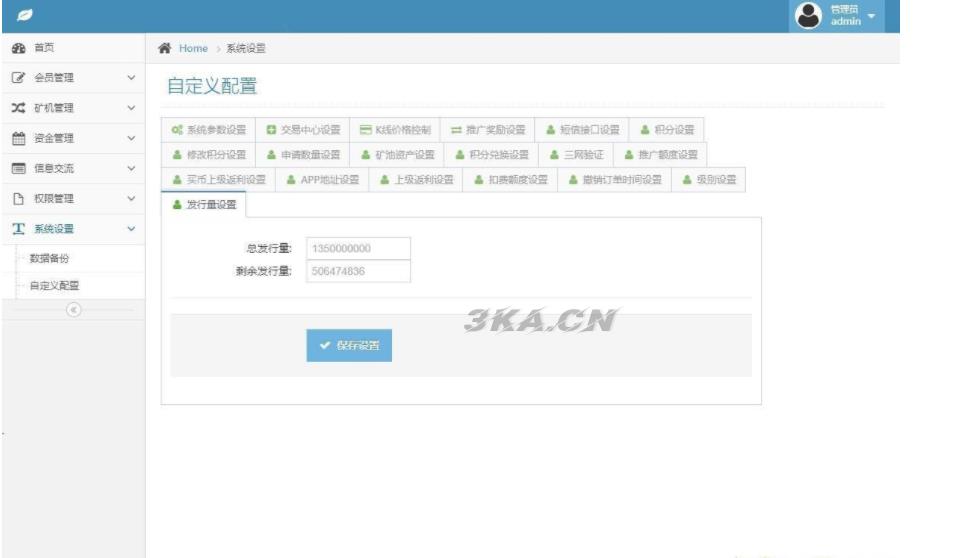Click the 保存设置 save button
954x558 pixels.
pyautogui.click(x=349, y=346)
